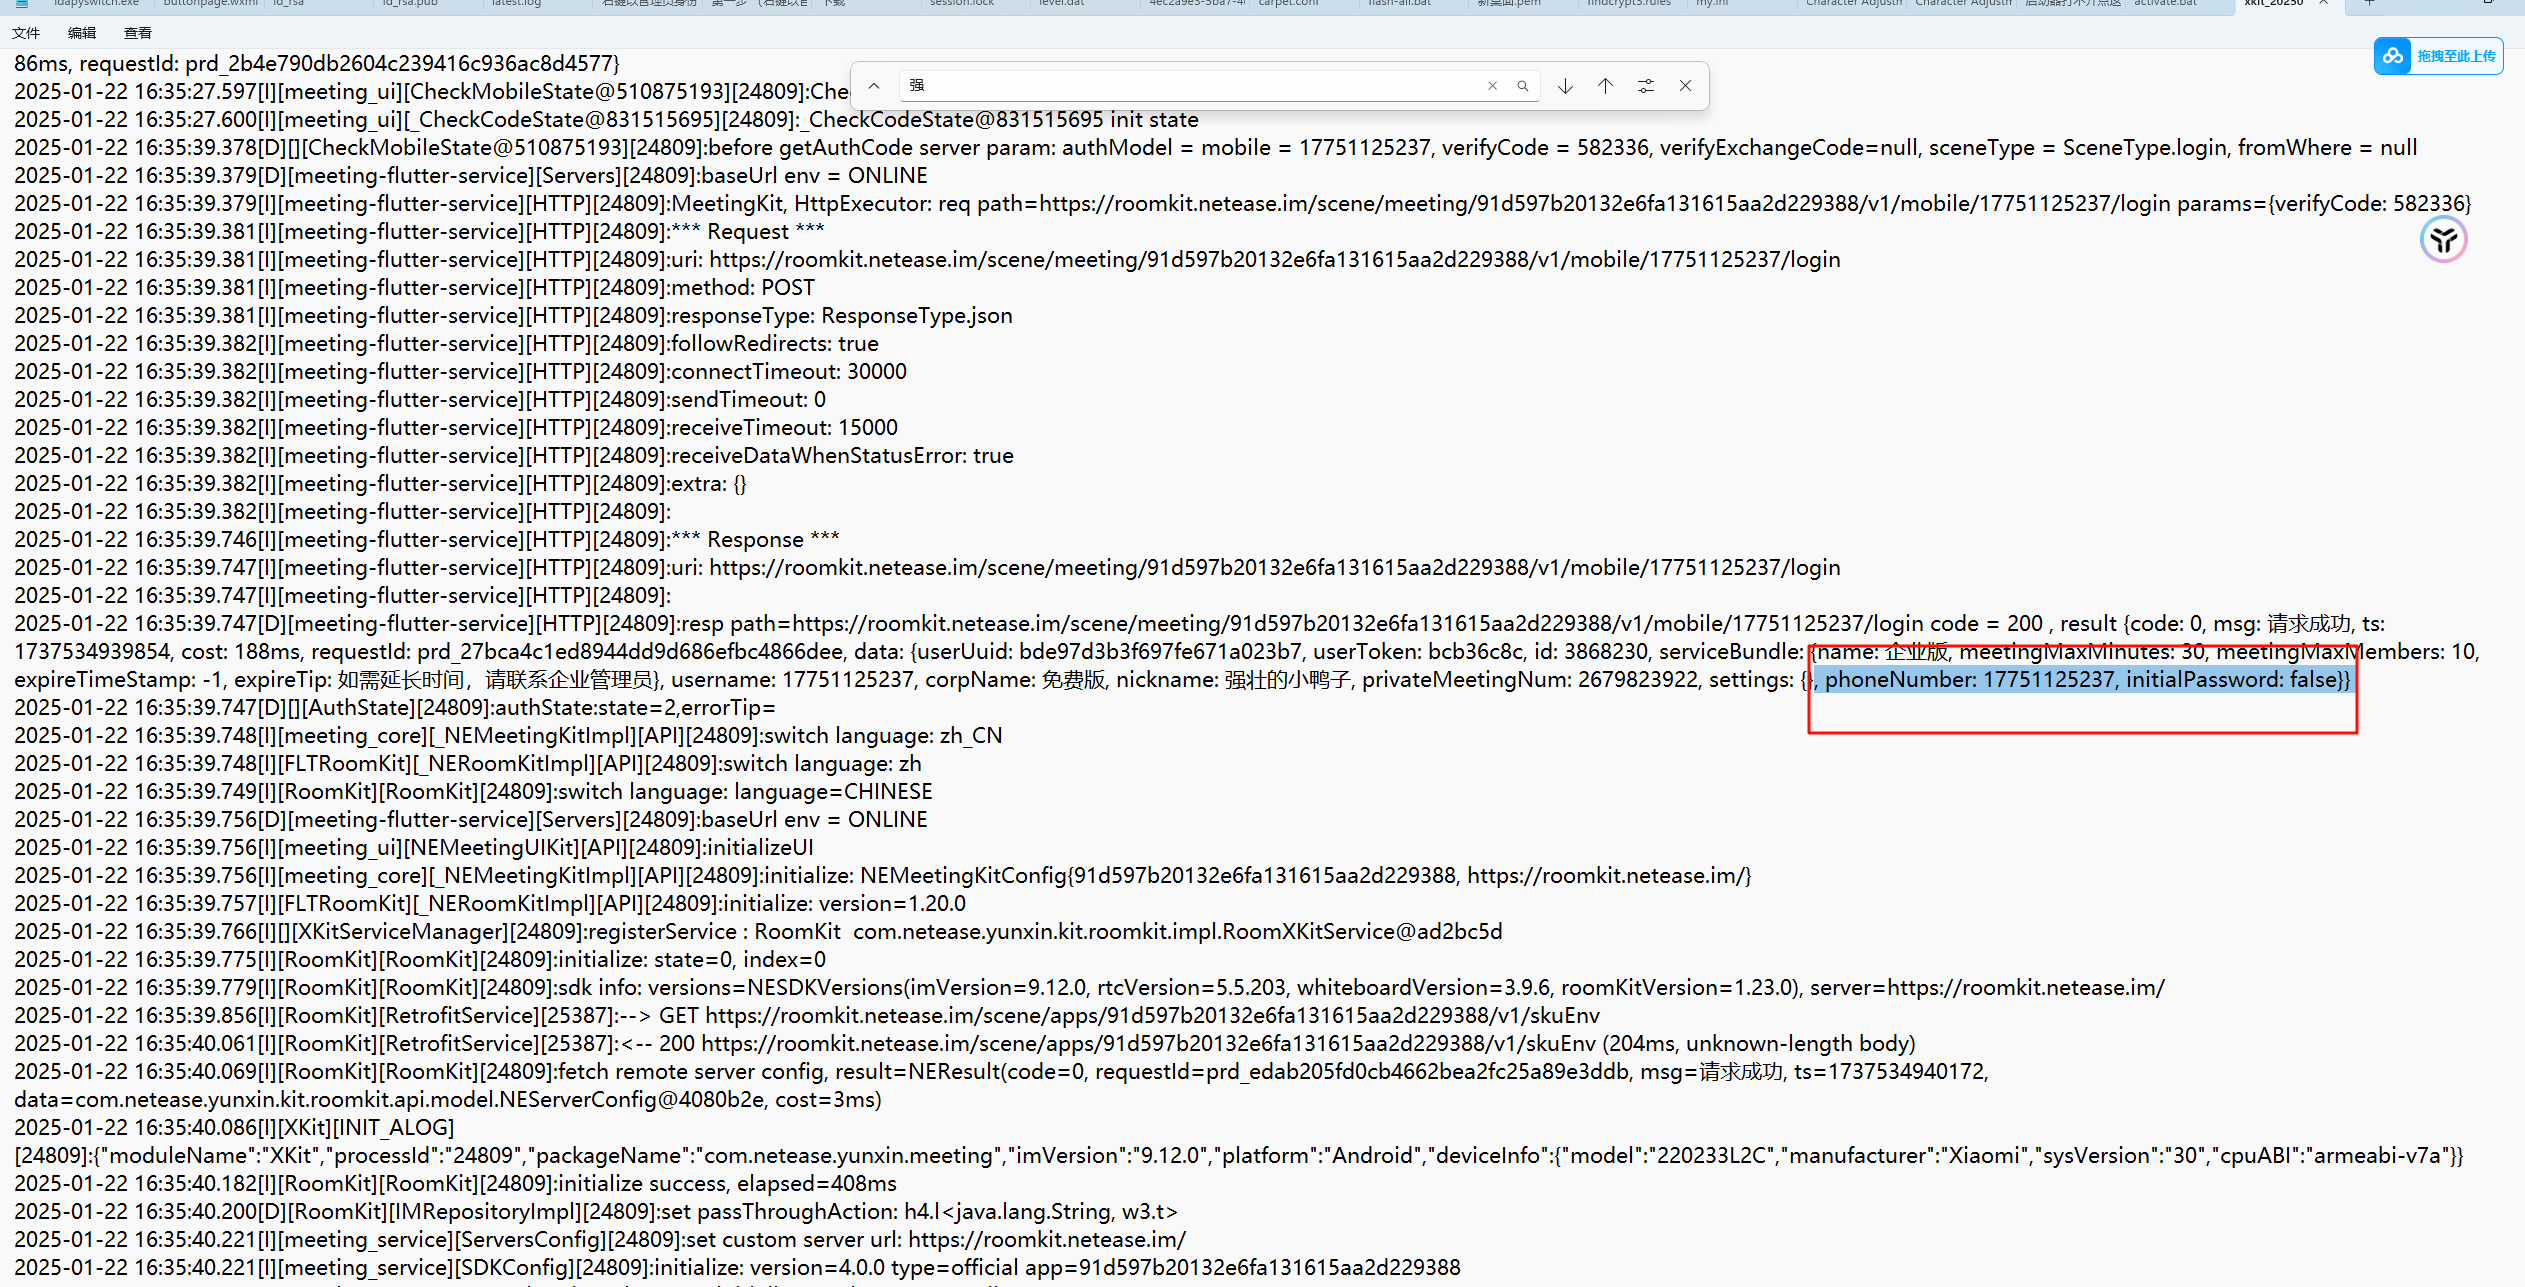Viewport: 2525px width, 1287px height.
Task: Clear the find text with the X icon
Action: [1492, 86]
